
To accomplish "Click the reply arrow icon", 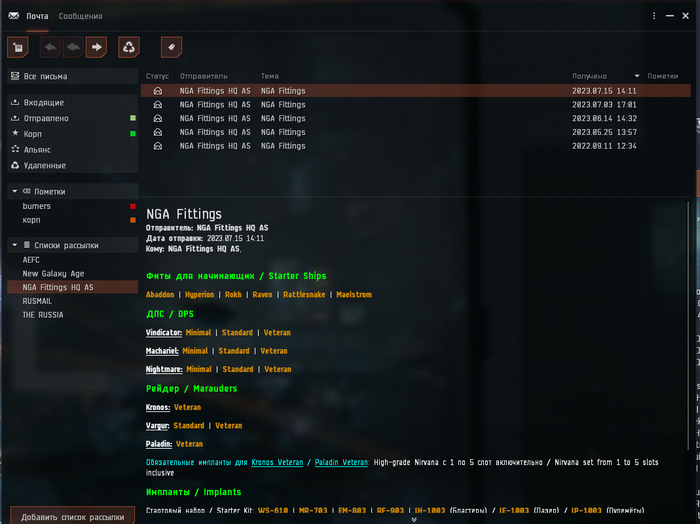I will click(50, 47).
